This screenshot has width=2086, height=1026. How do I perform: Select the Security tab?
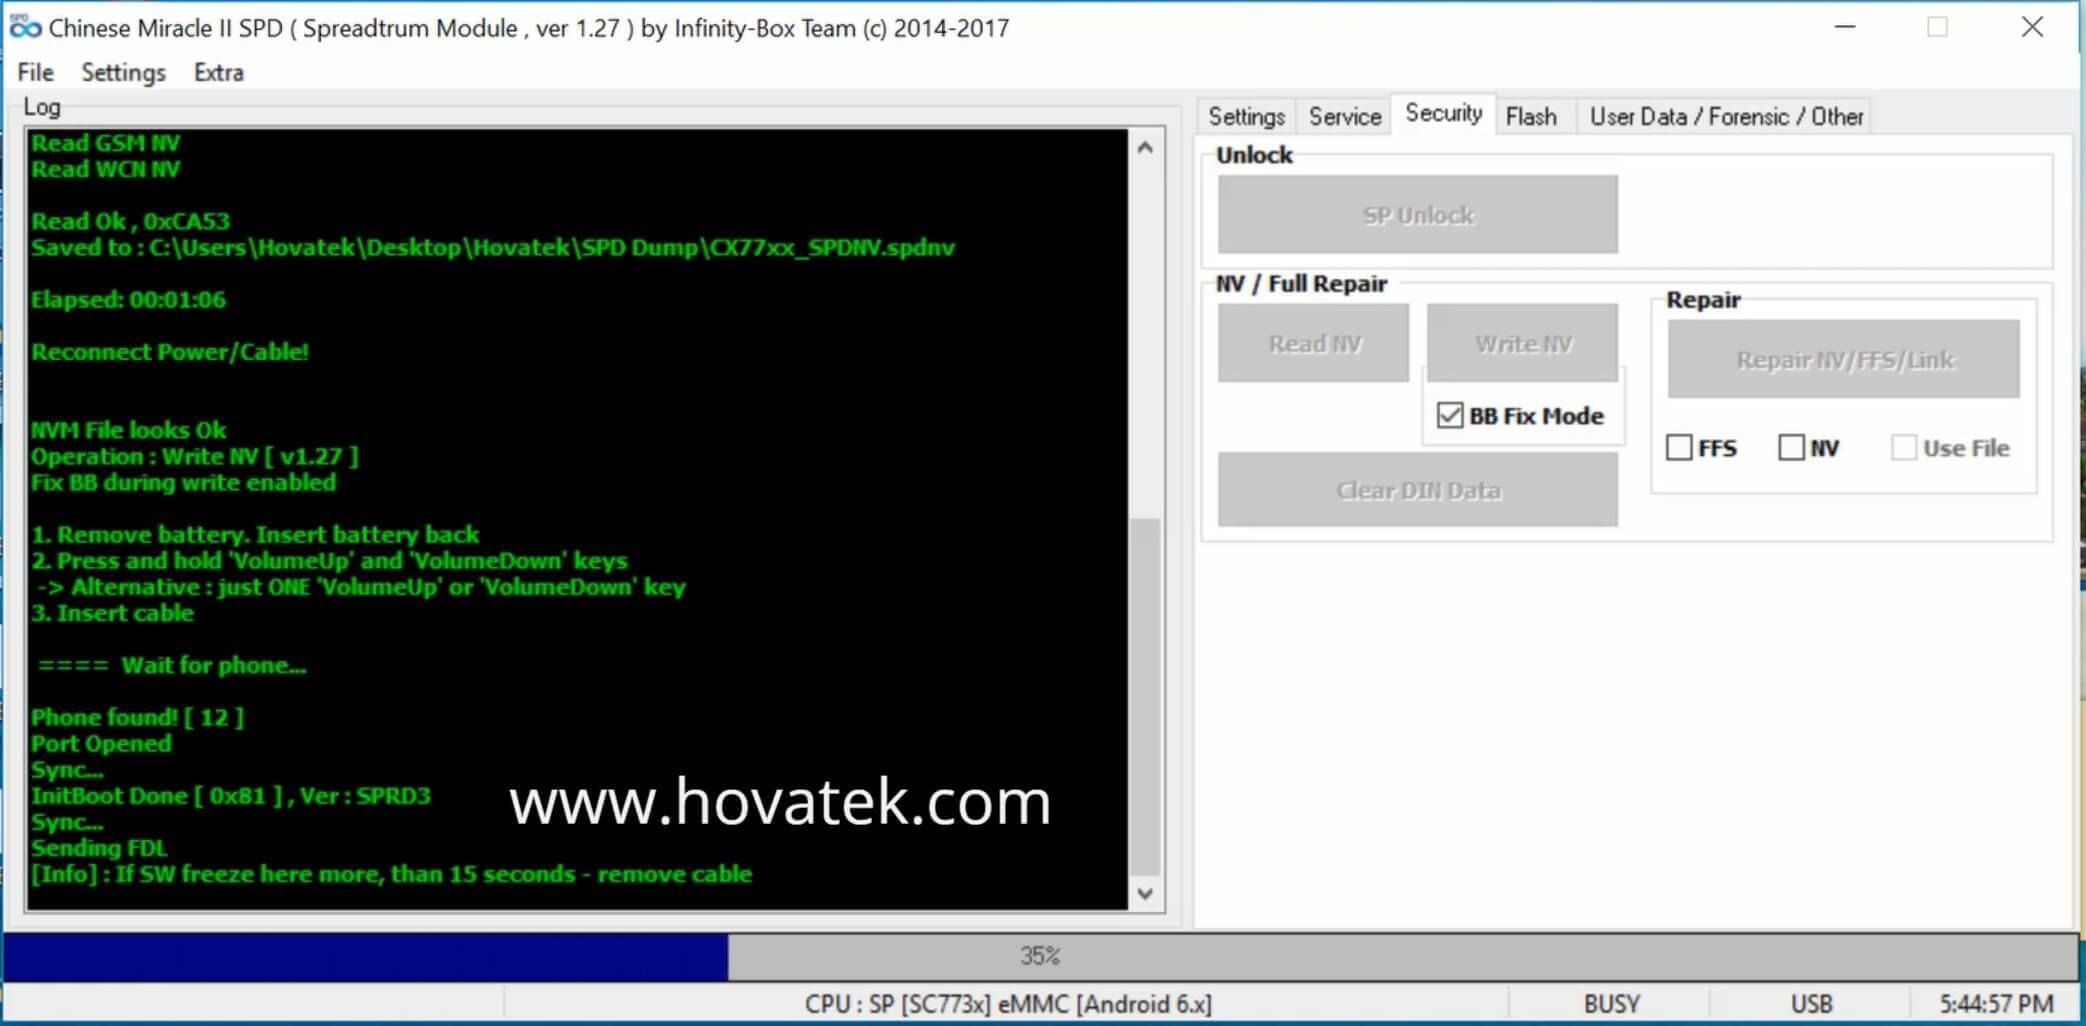(x=1443, y=113)
